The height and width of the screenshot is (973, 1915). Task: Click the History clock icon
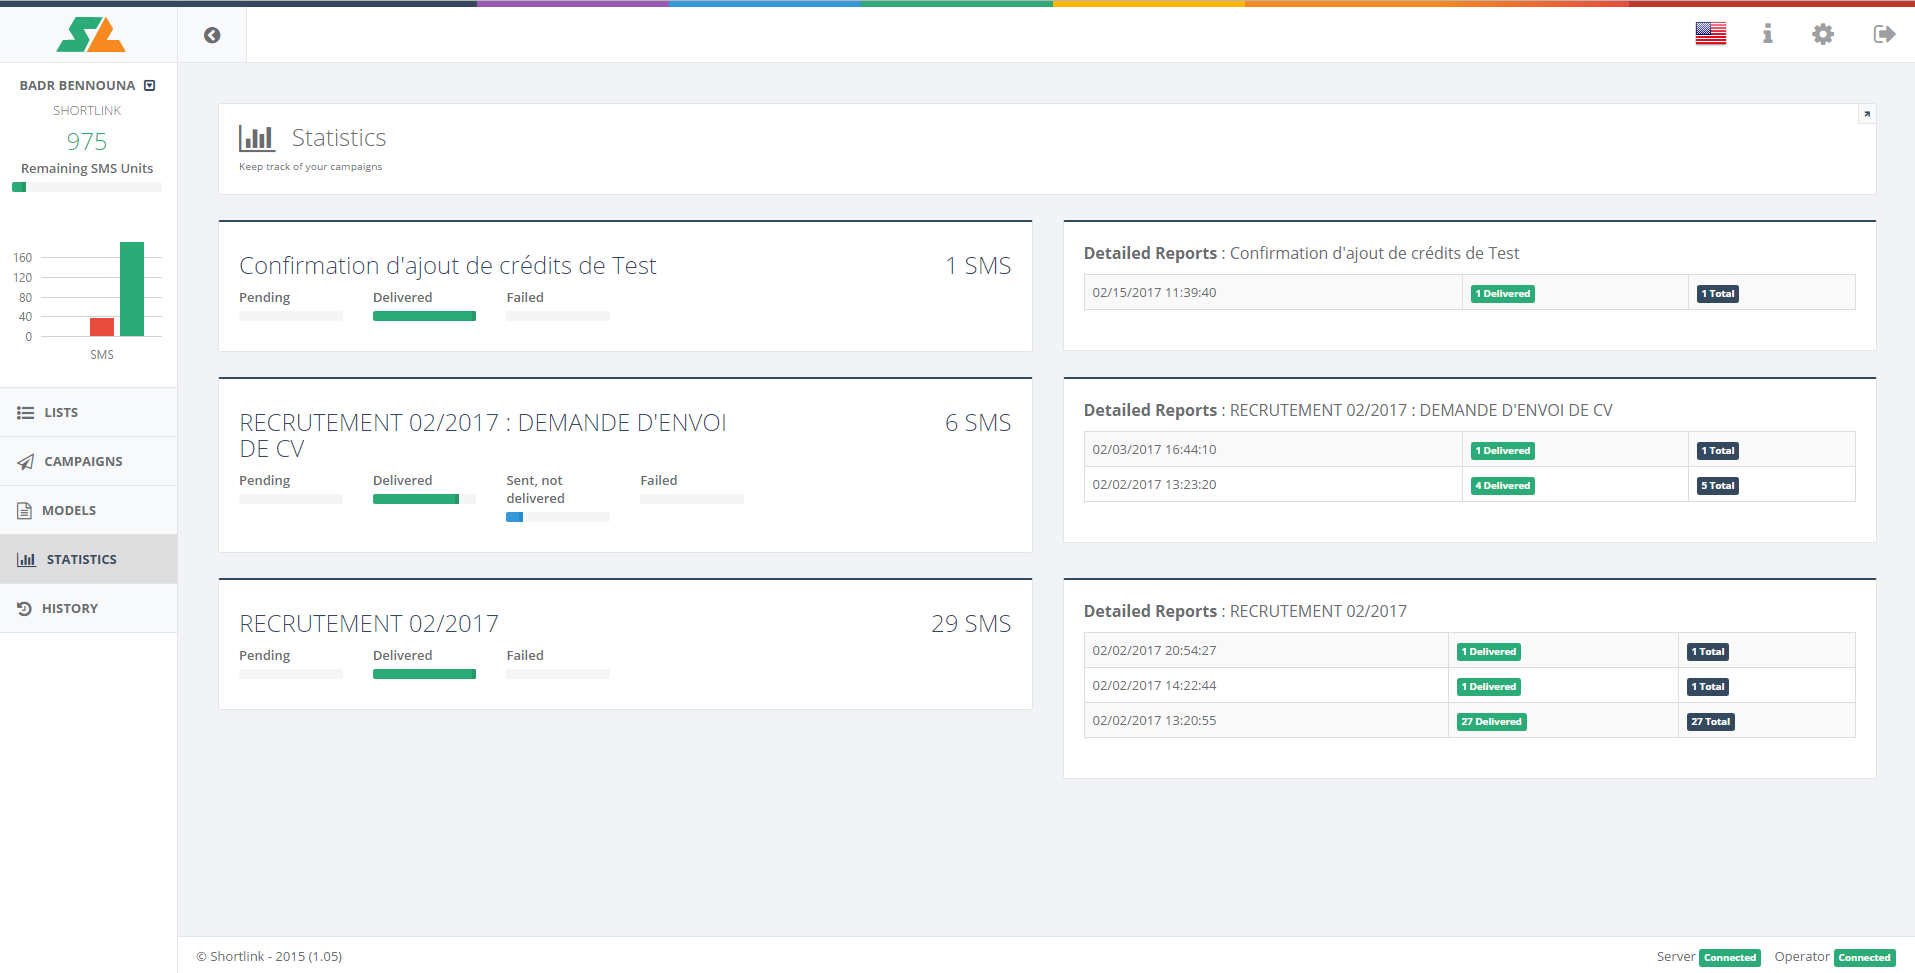click(25, 608)
